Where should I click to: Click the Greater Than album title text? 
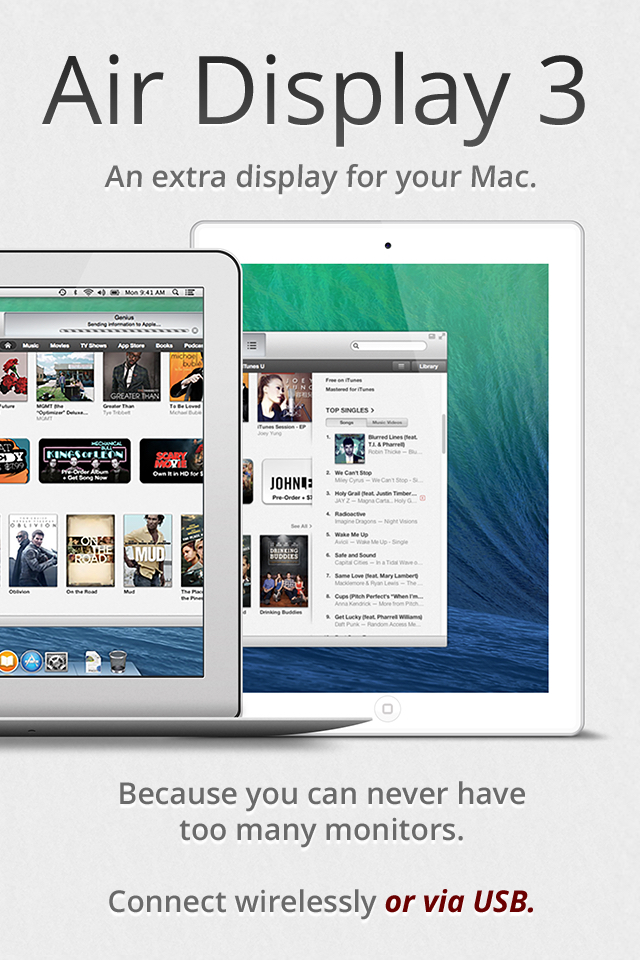click(118, 406)
